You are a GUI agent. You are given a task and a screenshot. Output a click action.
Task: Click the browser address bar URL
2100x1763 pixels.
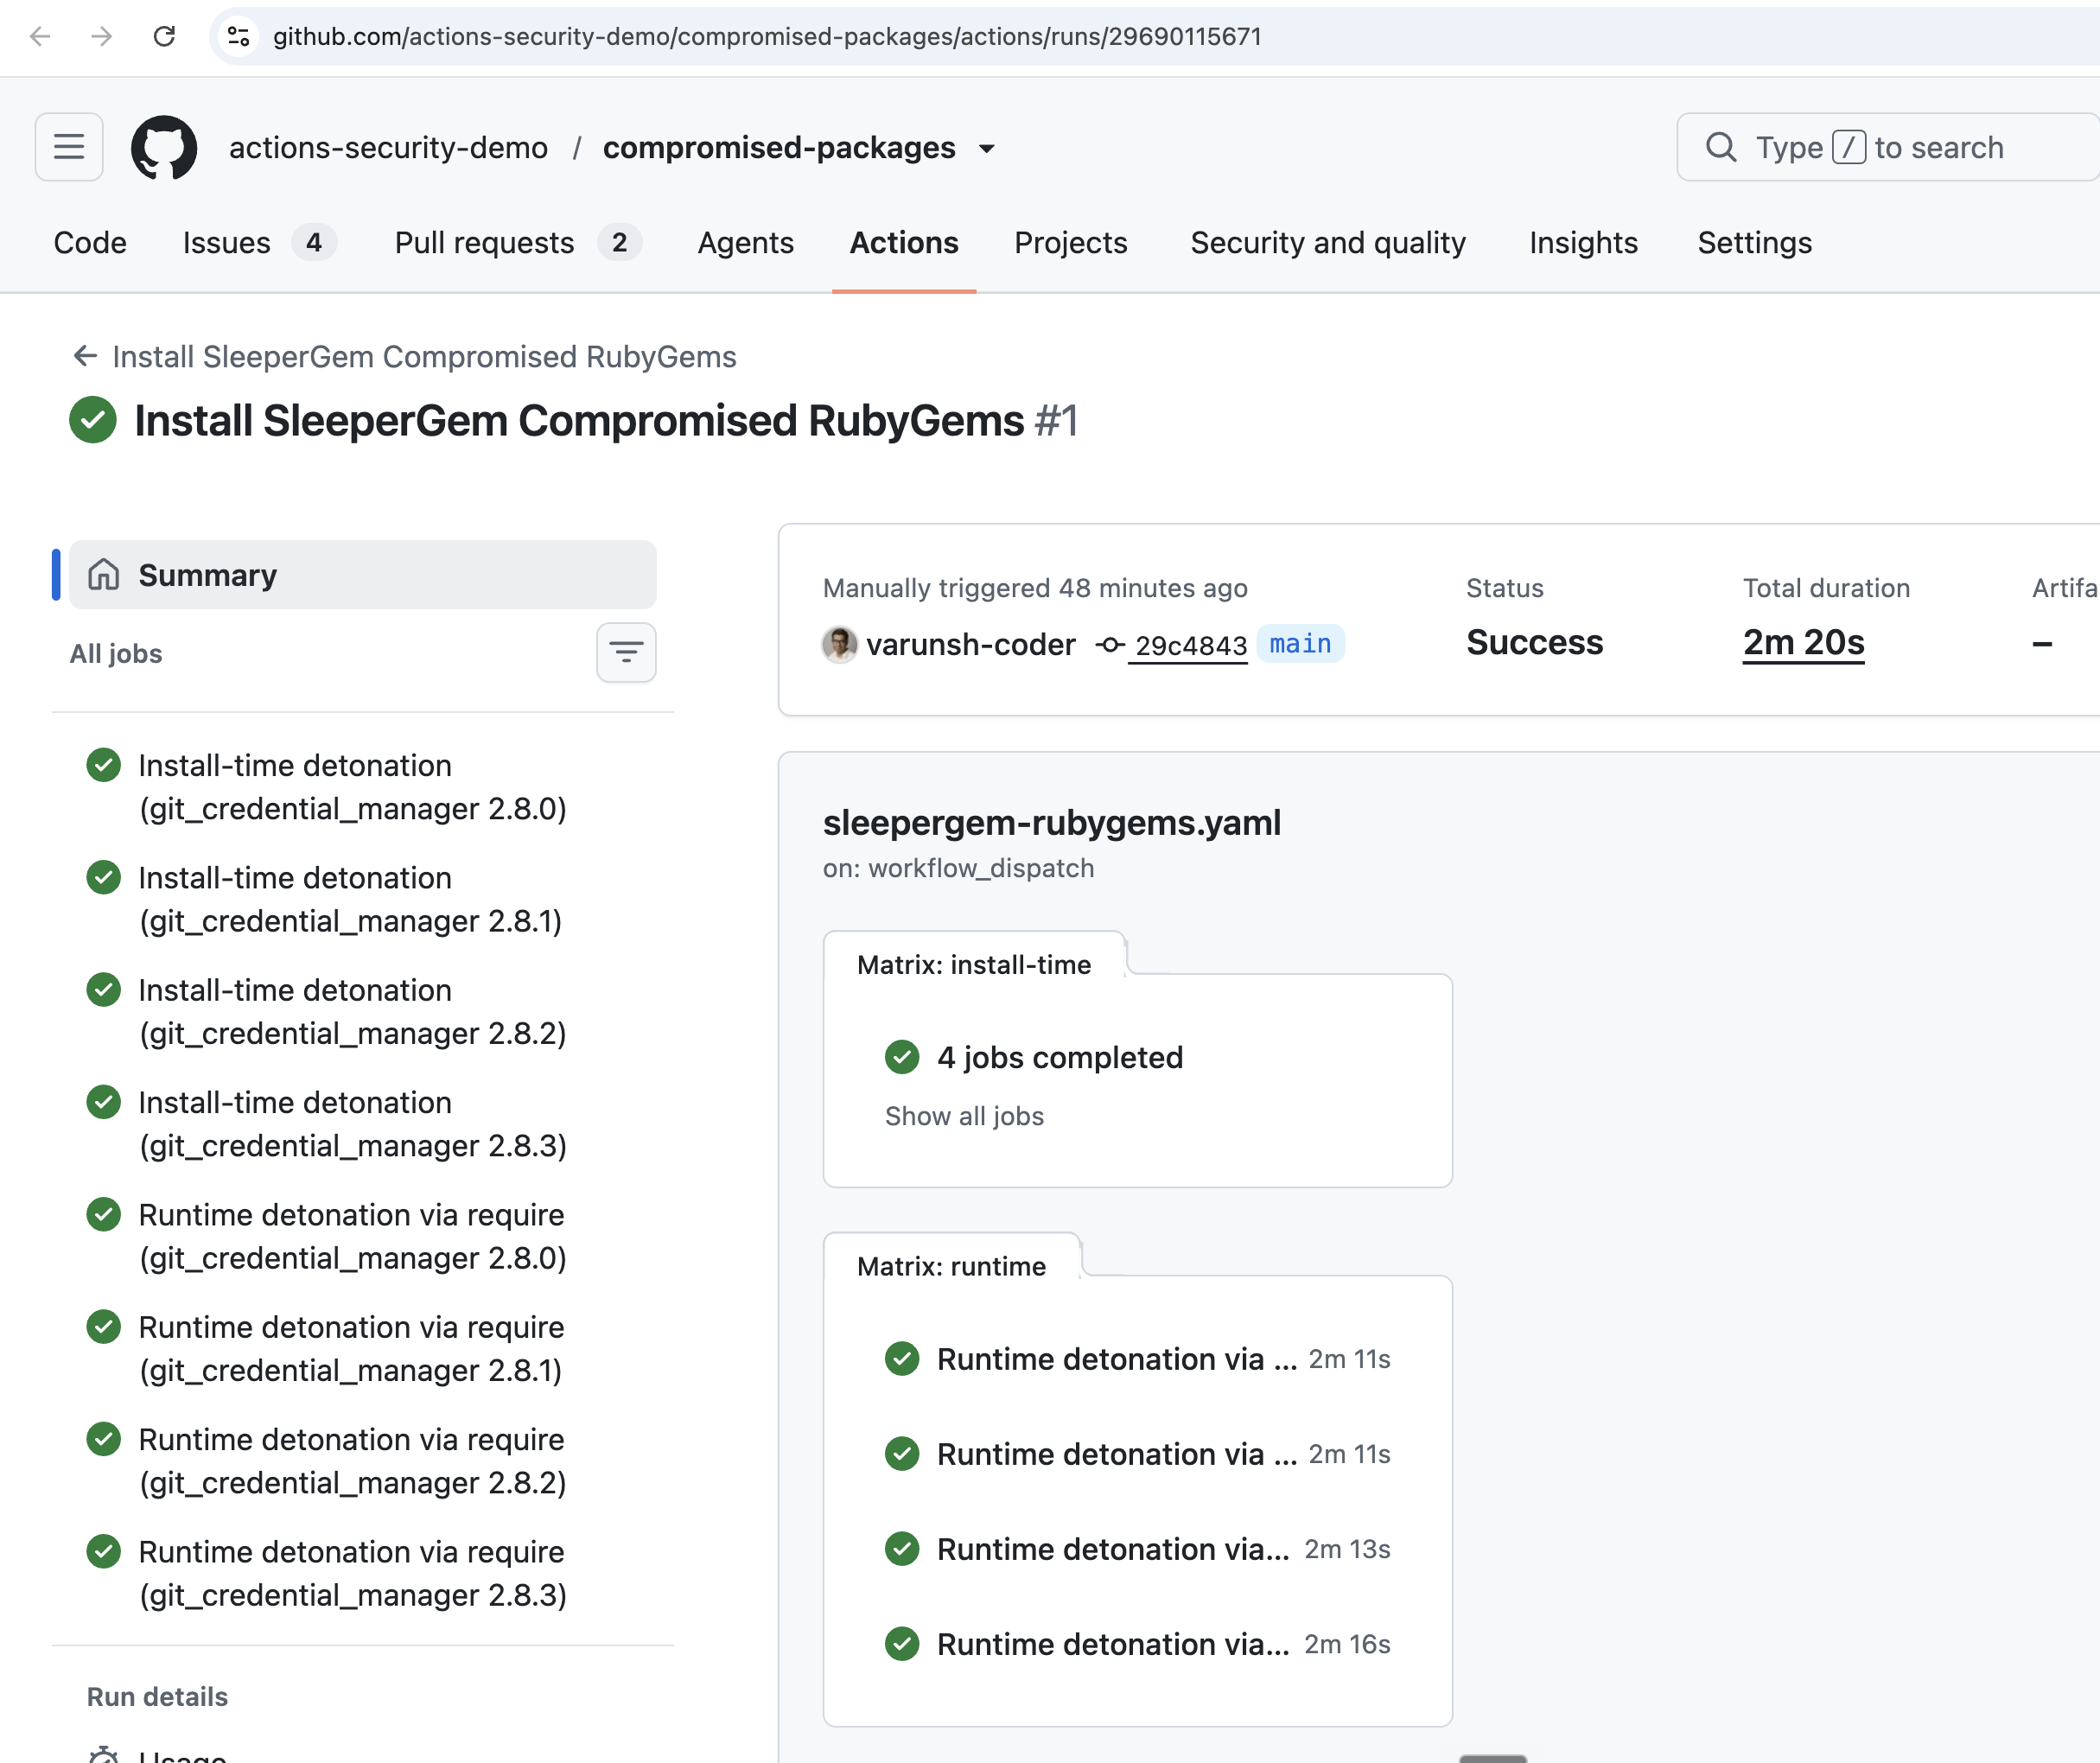coord(767,37)
